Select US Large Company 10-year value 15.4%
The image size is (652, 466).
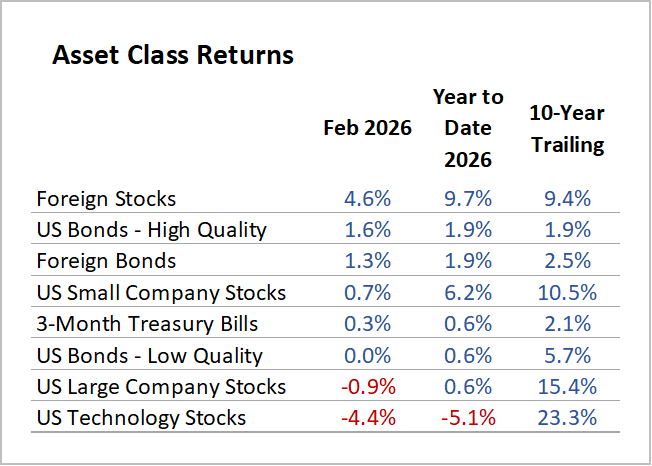coord(568,386)
